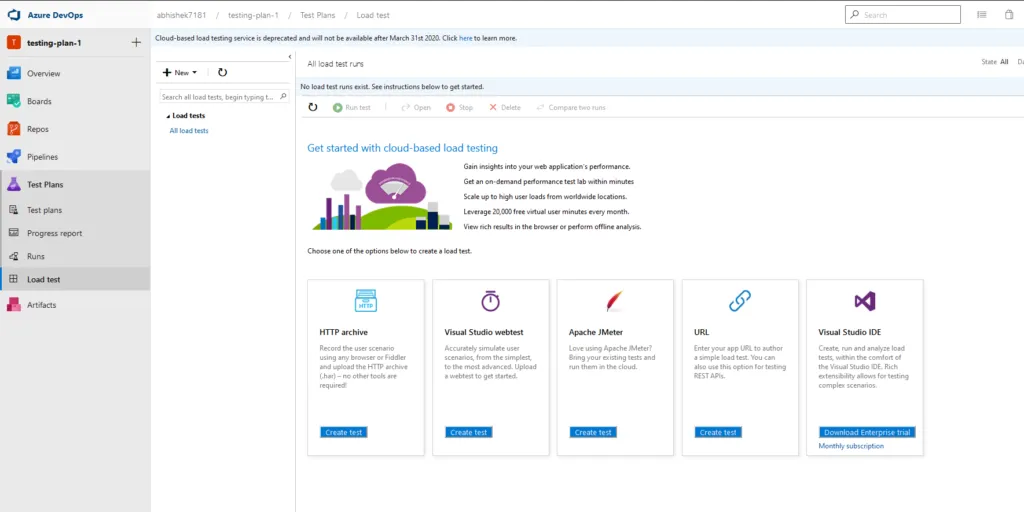Click the plus icon beside testing-plan-1
The width and height of the screenshot is (1024, 512).
[136, 42]
